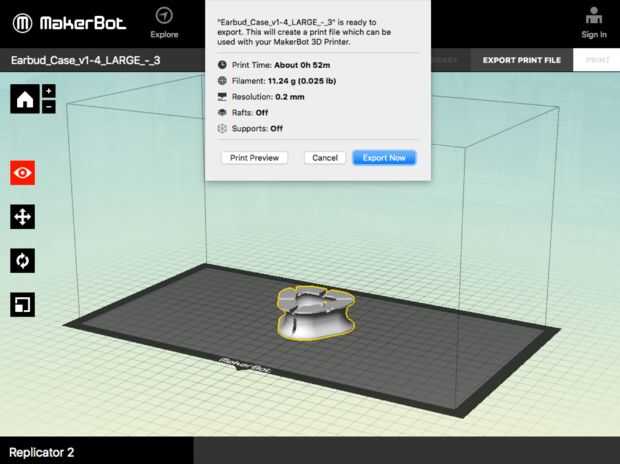
Task: Toggle the eye view tool
Action: point(23,173)
